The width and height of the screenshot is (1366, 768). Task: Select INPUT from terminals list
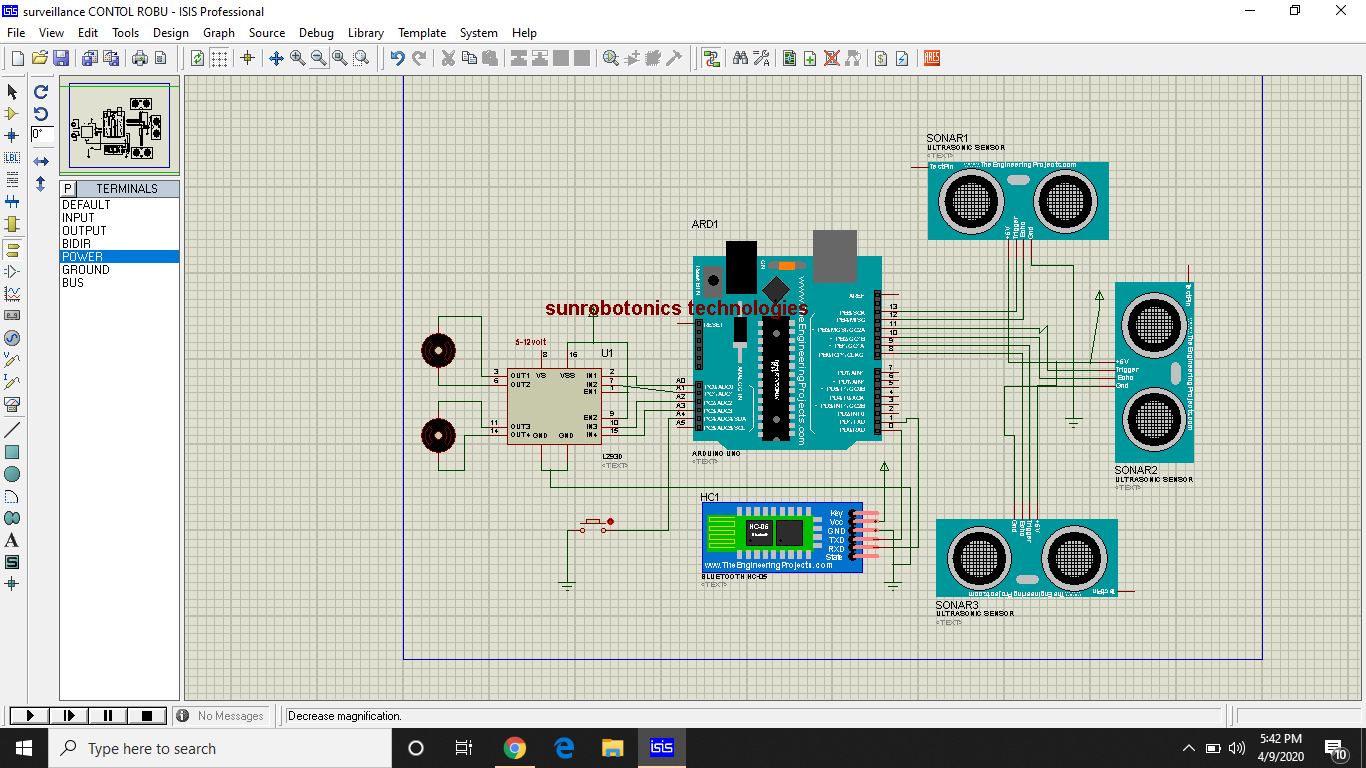tap(120, 218)
